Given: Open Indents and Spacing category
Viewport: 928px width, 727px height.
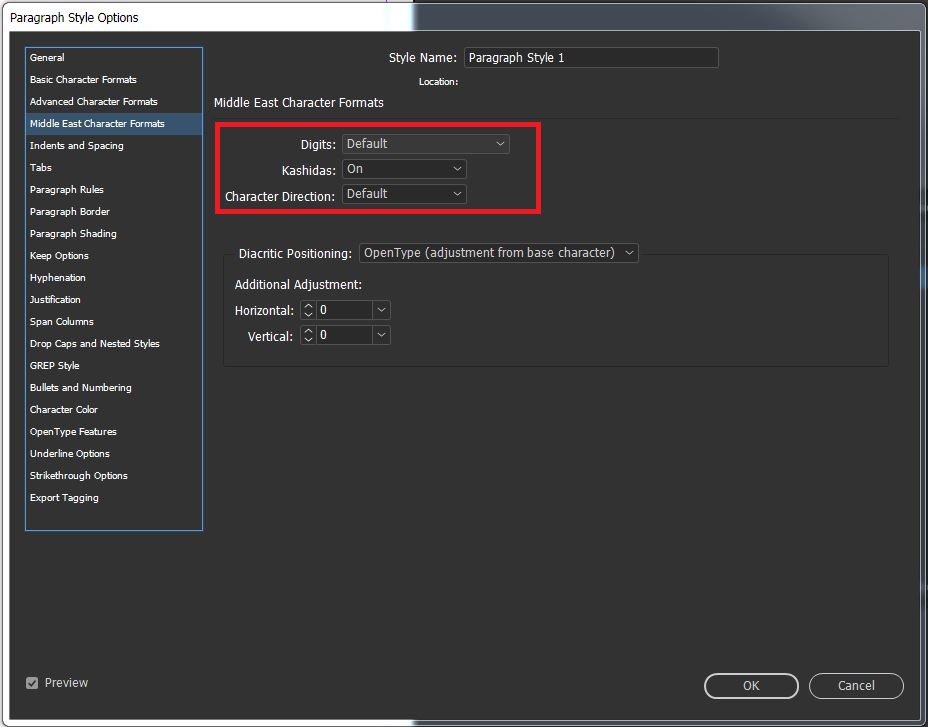Looking at the screenshot, I should click(114, 145).
